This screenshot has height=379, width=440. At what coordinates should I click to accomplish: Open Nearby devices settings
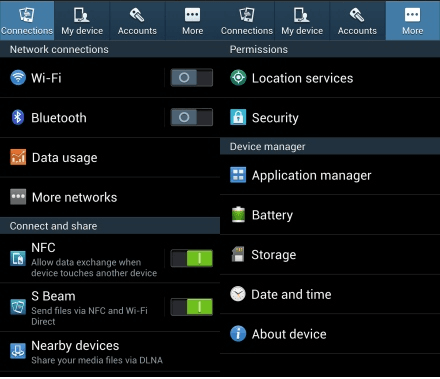(110, 352)
